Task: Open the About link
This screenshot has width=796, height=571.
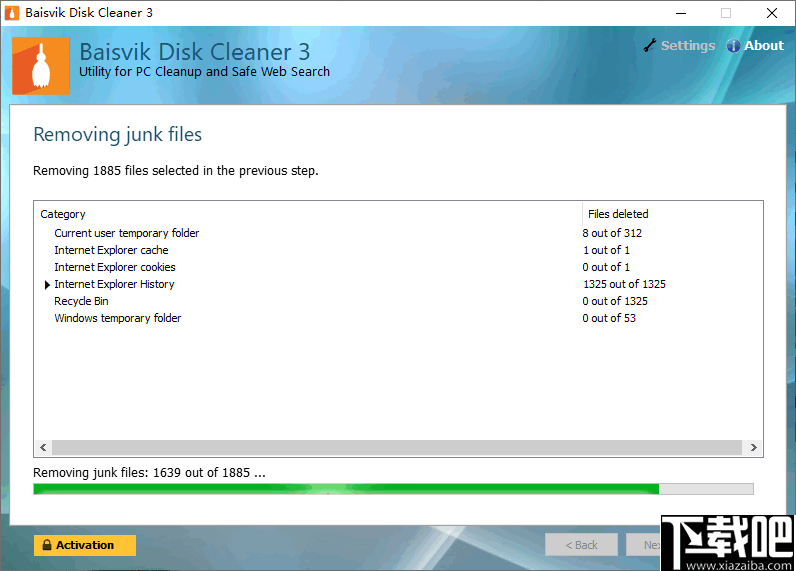Action: (764, 46)
